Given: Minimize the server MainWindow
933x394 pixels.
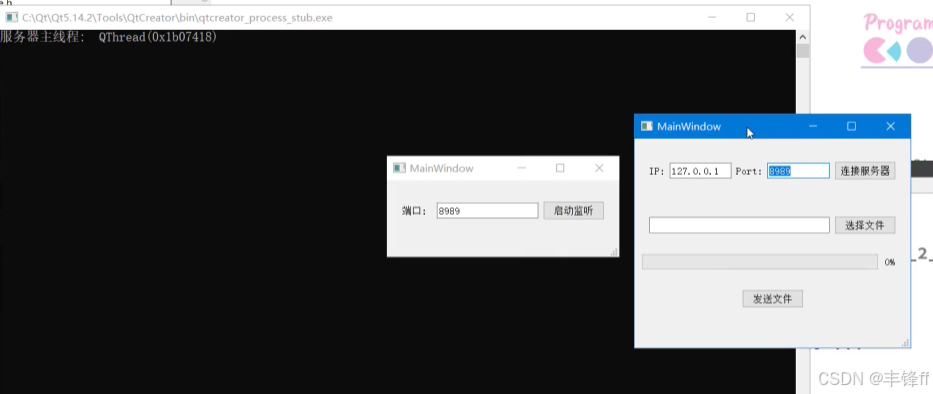Looking at the screenshot, I should tap(522, 168).
